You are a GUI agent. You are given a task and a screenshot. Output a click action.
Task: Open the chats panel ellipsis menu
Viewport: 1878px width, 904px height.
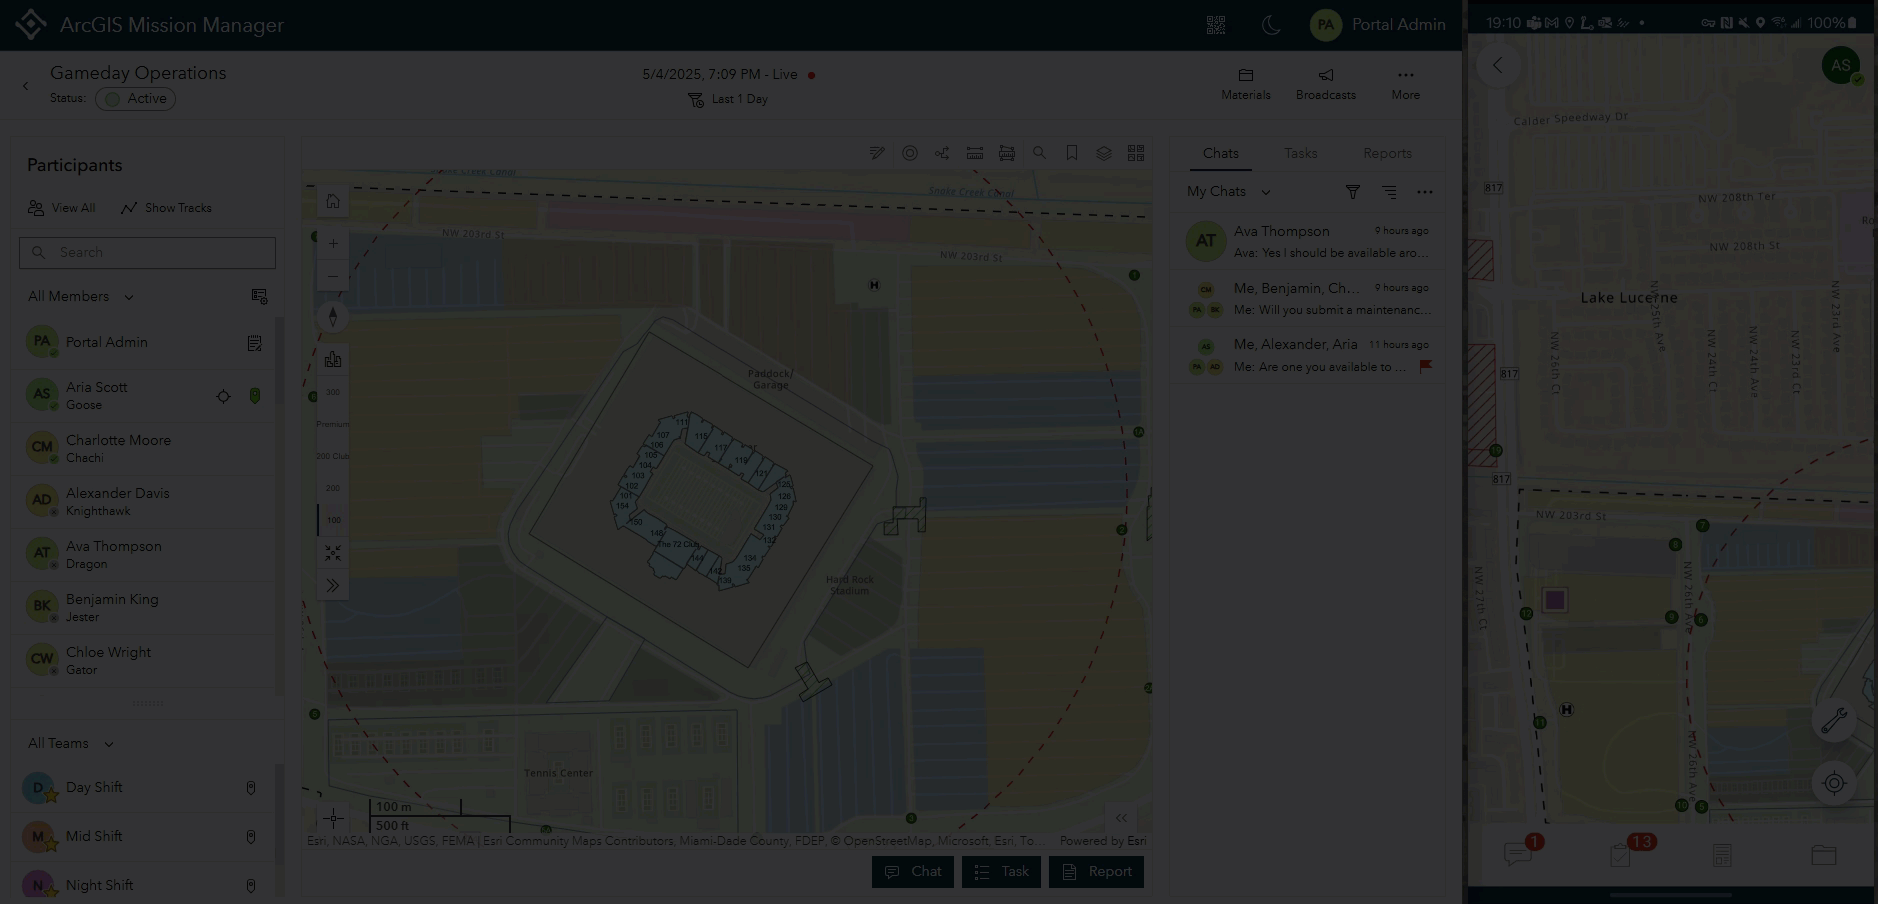pyautogui.click(x=1425, y=192)
